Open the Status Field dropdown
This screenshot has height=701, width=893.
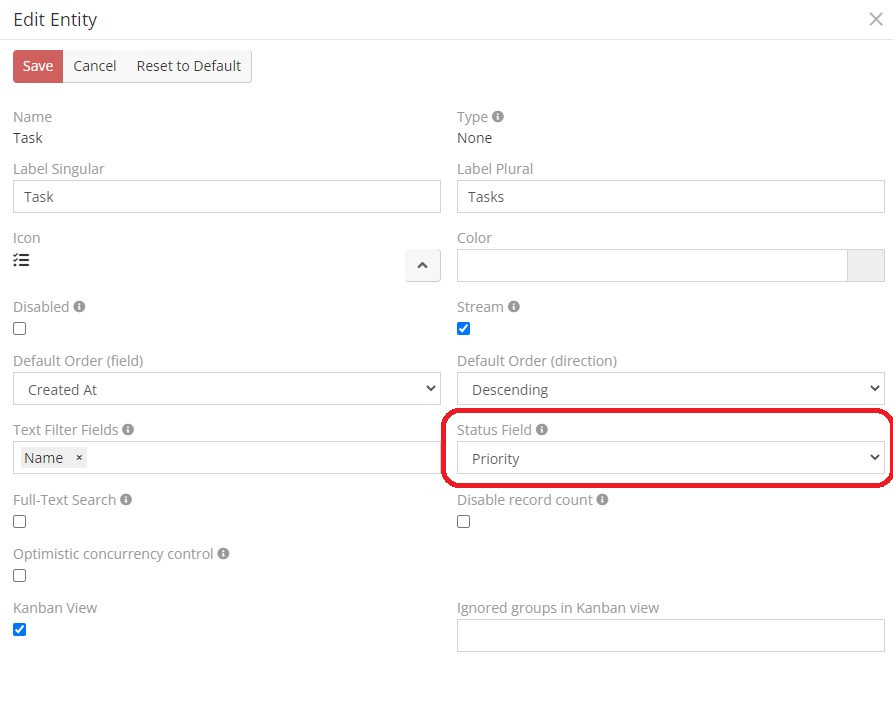pyautogui.click(x=670, y=458)
